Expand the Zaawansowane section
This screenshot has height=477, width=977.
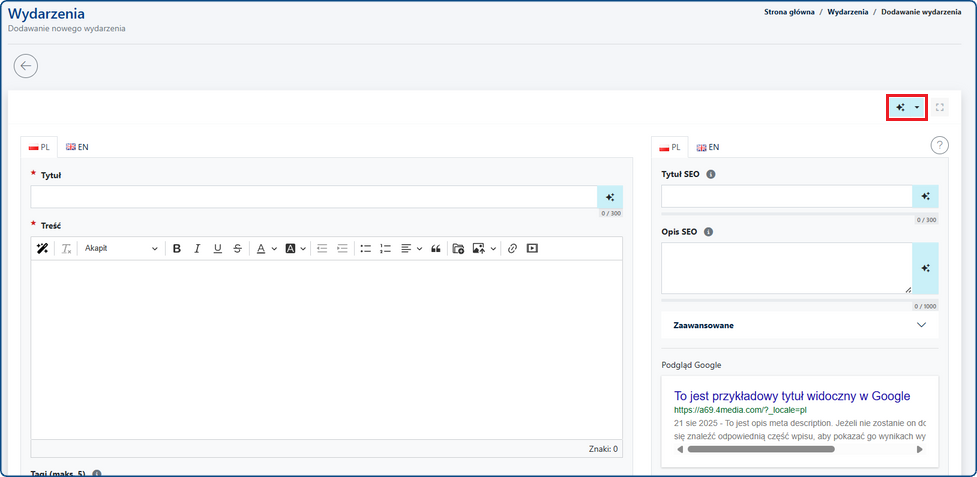[921, 325]
